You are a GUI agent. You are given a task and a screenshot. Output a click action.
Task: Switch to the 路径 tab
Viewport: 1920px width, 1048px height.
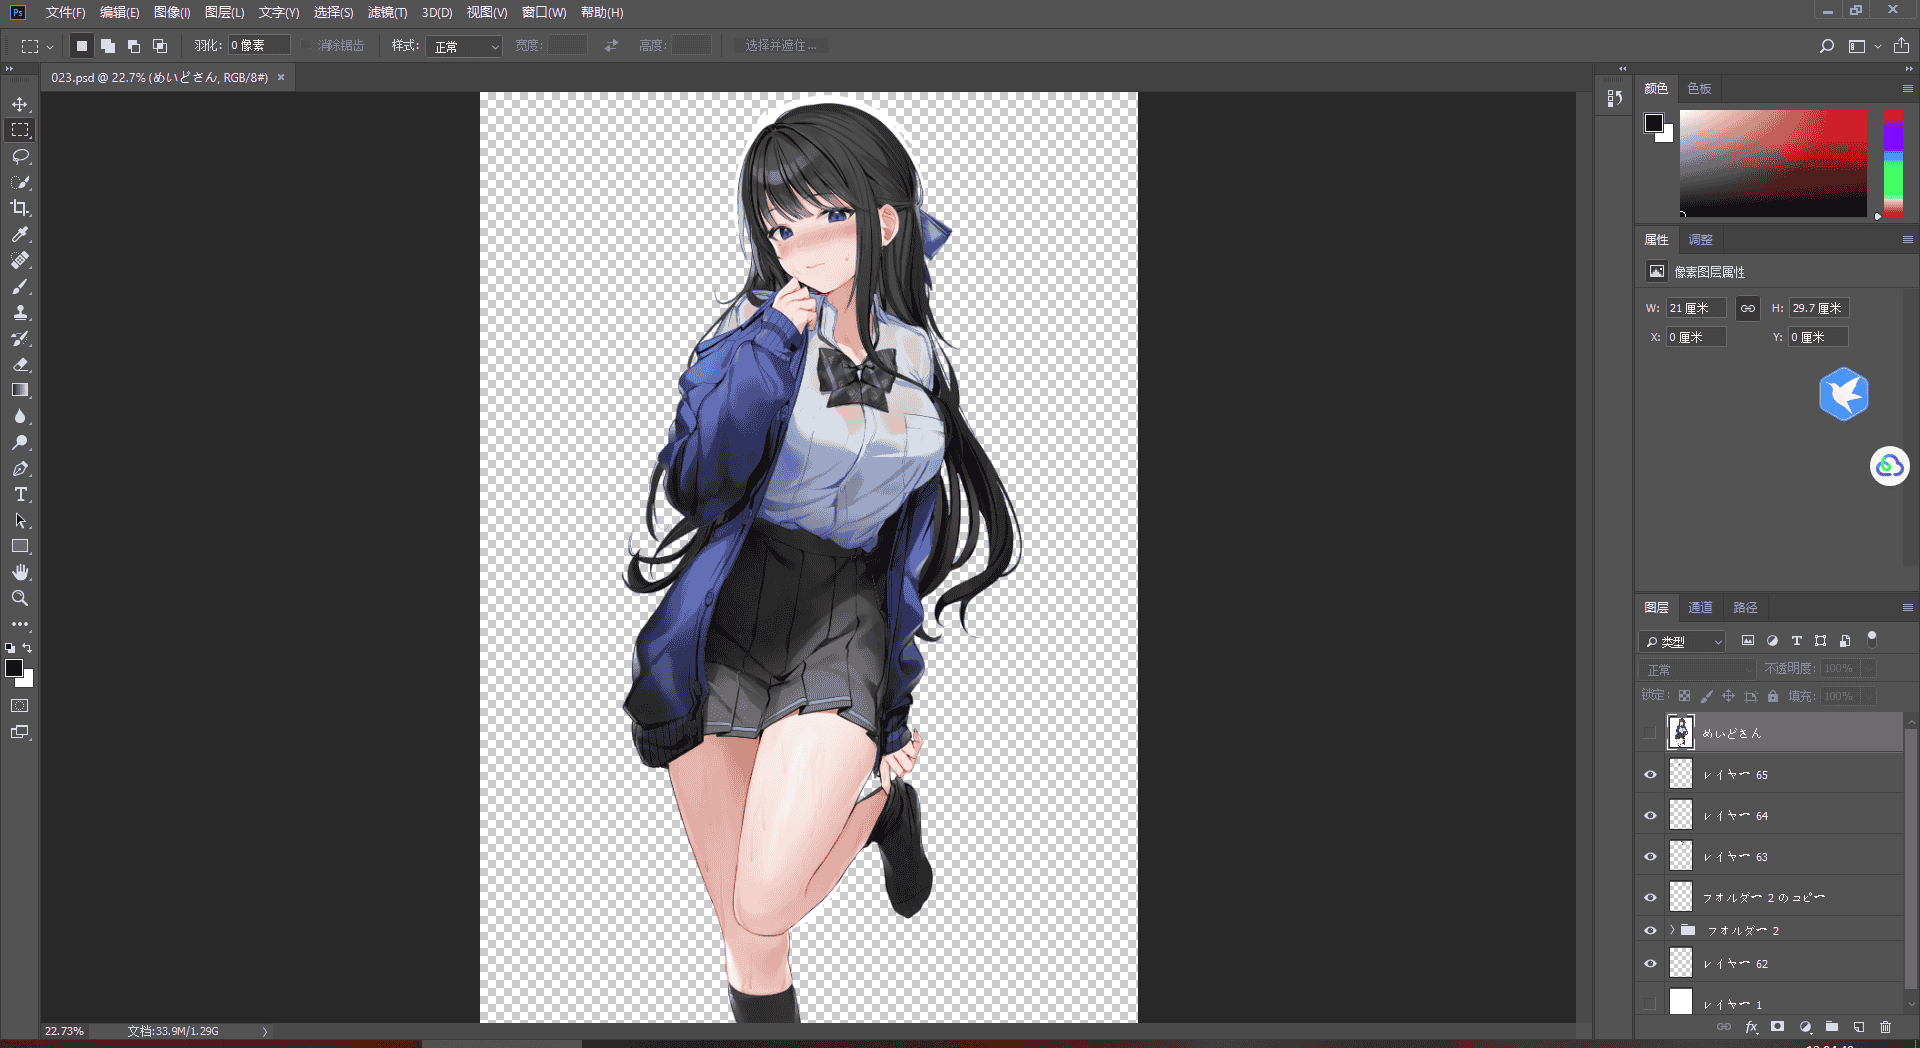point(1745,607)
